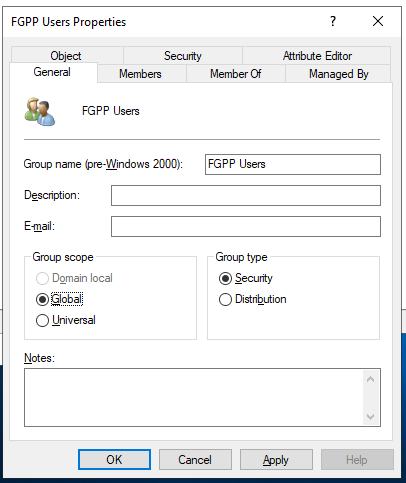This screenshot has width=406, height=483.
Task: Open the Attribute Editor tab
Action: [x=317, y=56]
